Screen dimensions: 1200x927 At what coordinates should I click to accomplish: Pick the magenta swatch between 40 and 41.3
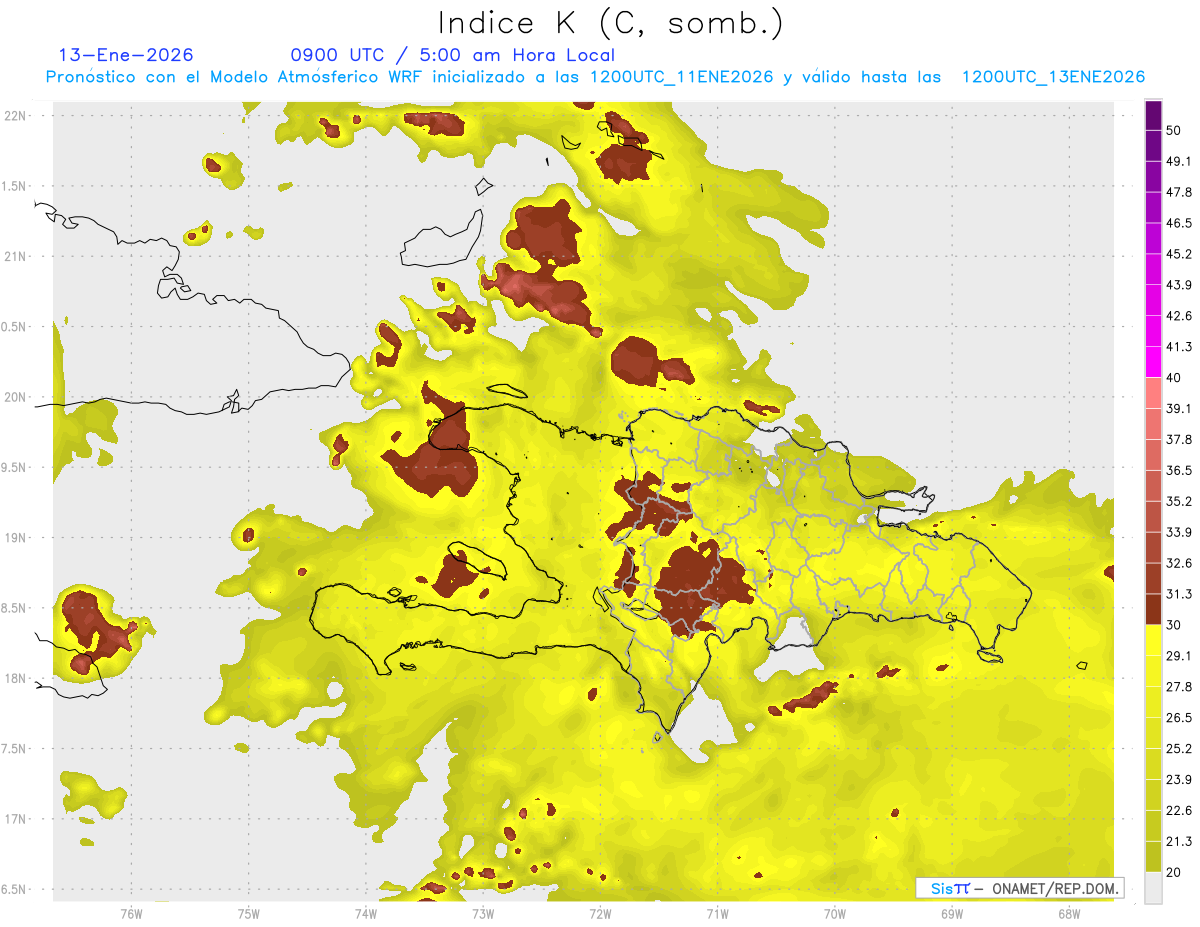(1153, 362)
